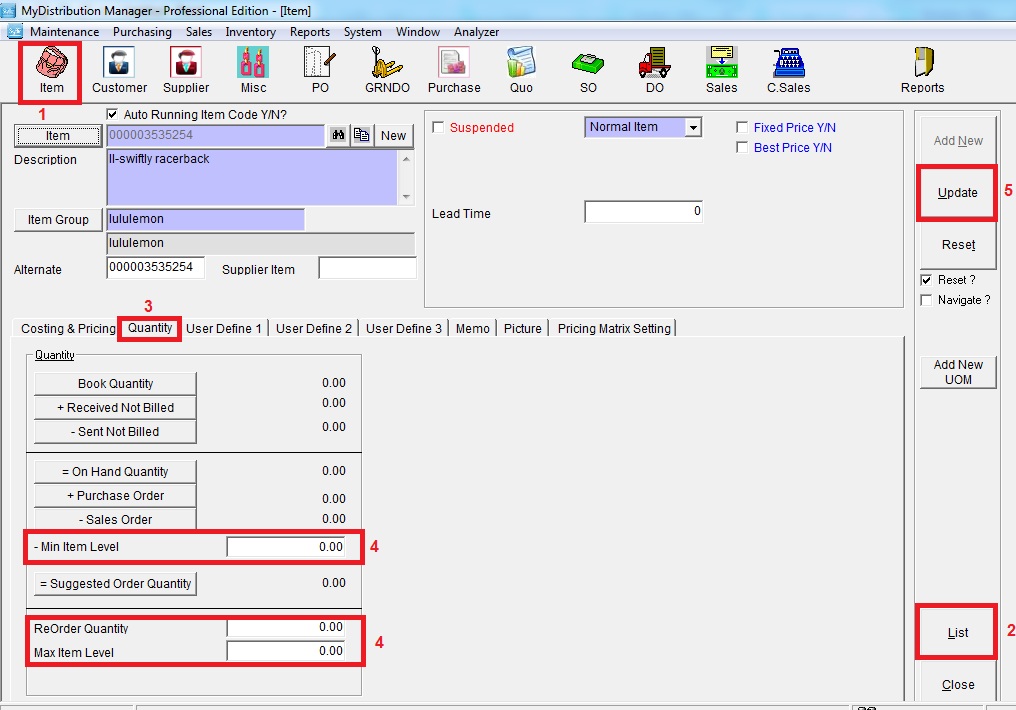The height and width of the screenshot is (710, 1016).
Task: Click the binoculars search icon
Action: [x=338, y=136]
